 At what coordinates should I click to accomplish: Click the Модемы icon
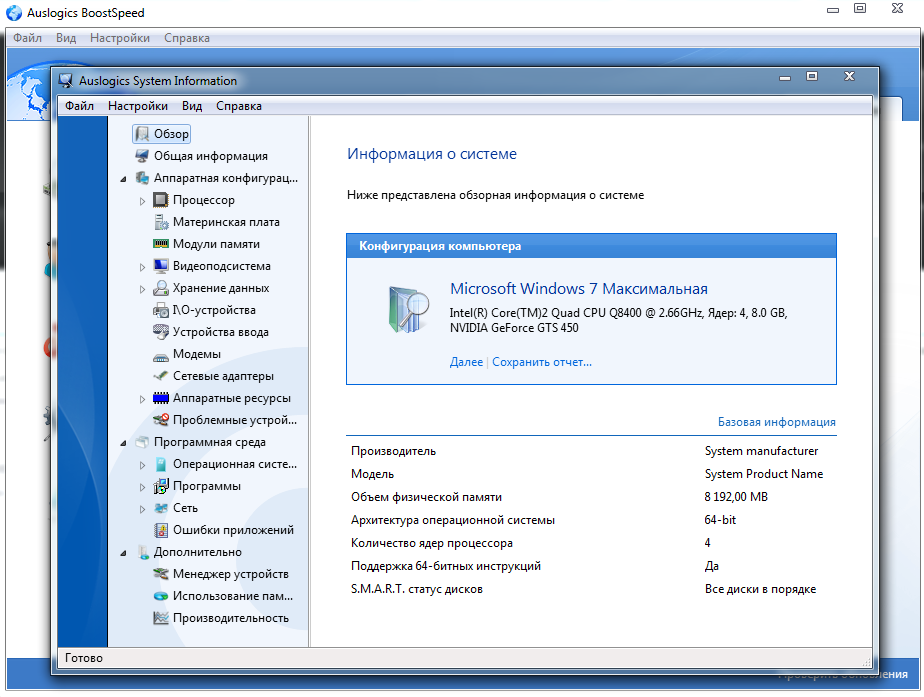click(x=161, y=356)
